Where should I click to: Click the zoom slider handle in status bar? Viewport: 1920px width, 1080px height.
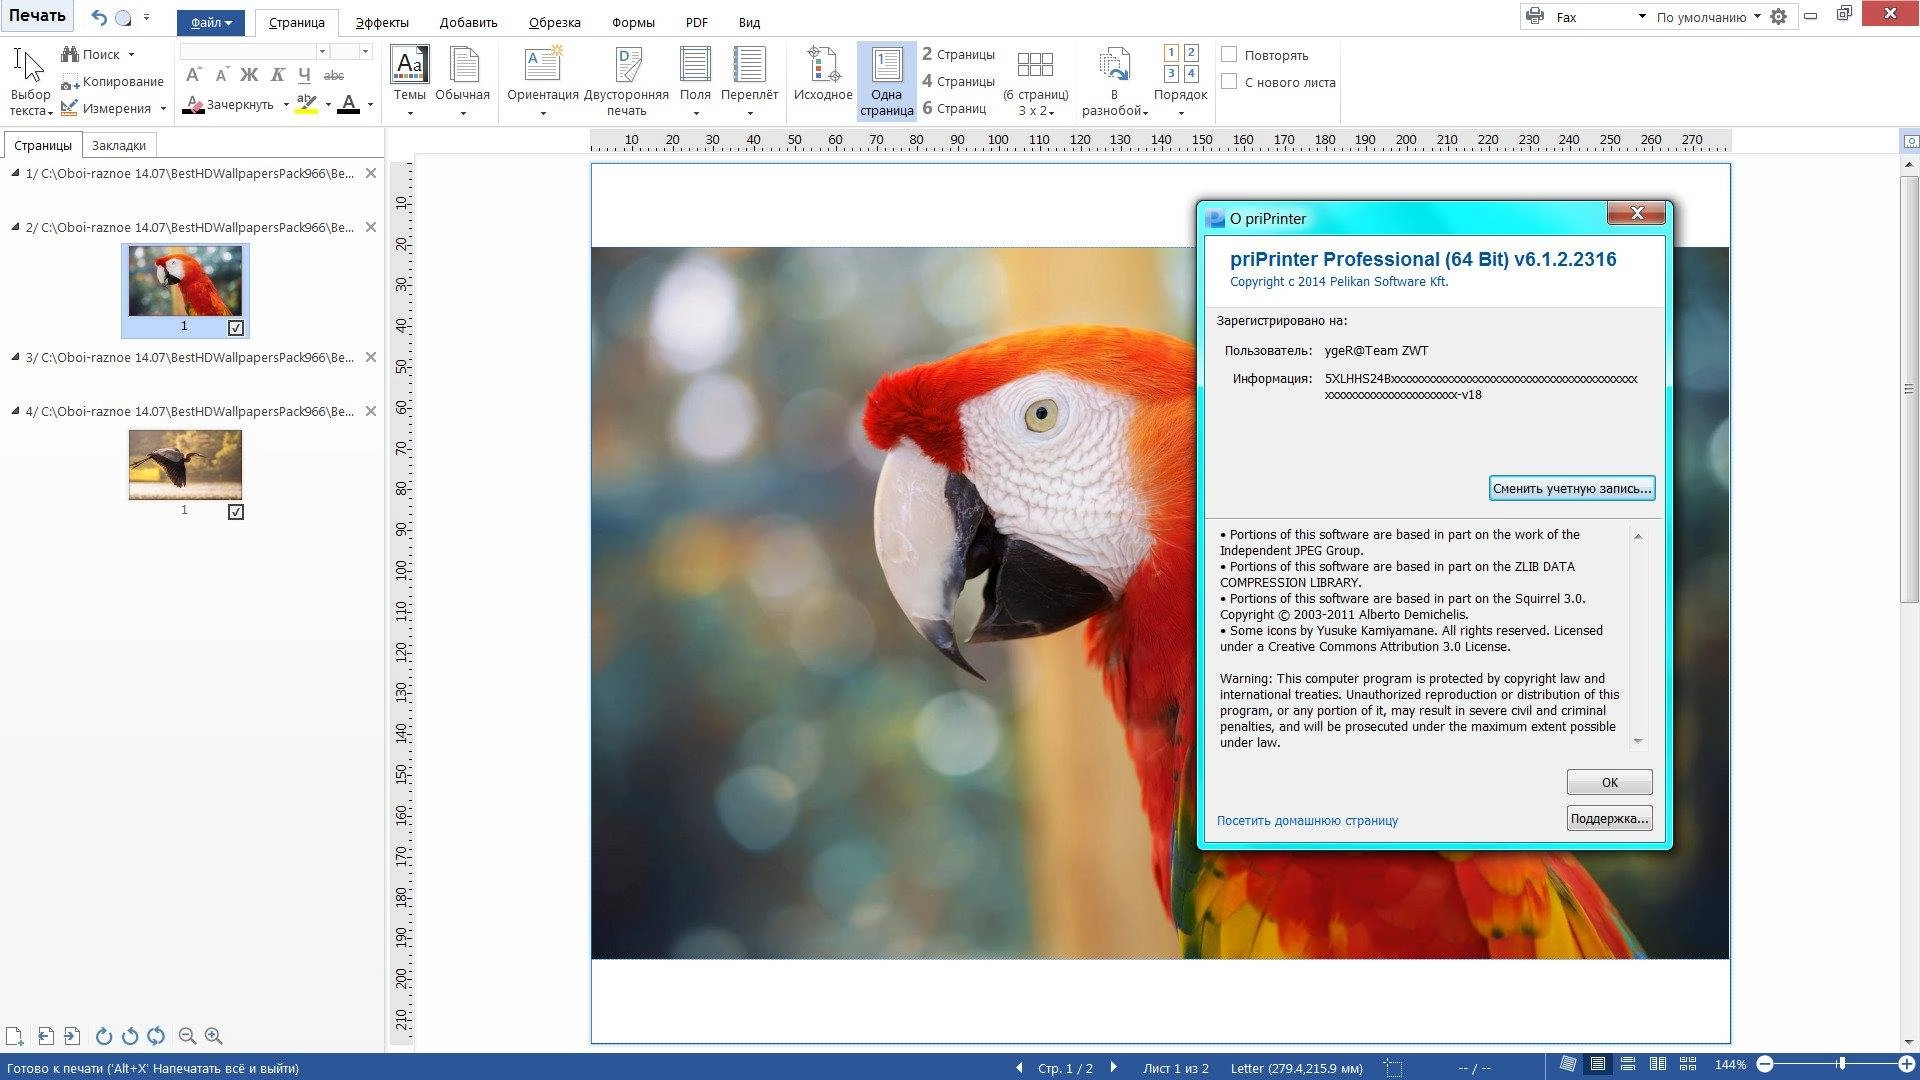[x=1841, y=1064]
